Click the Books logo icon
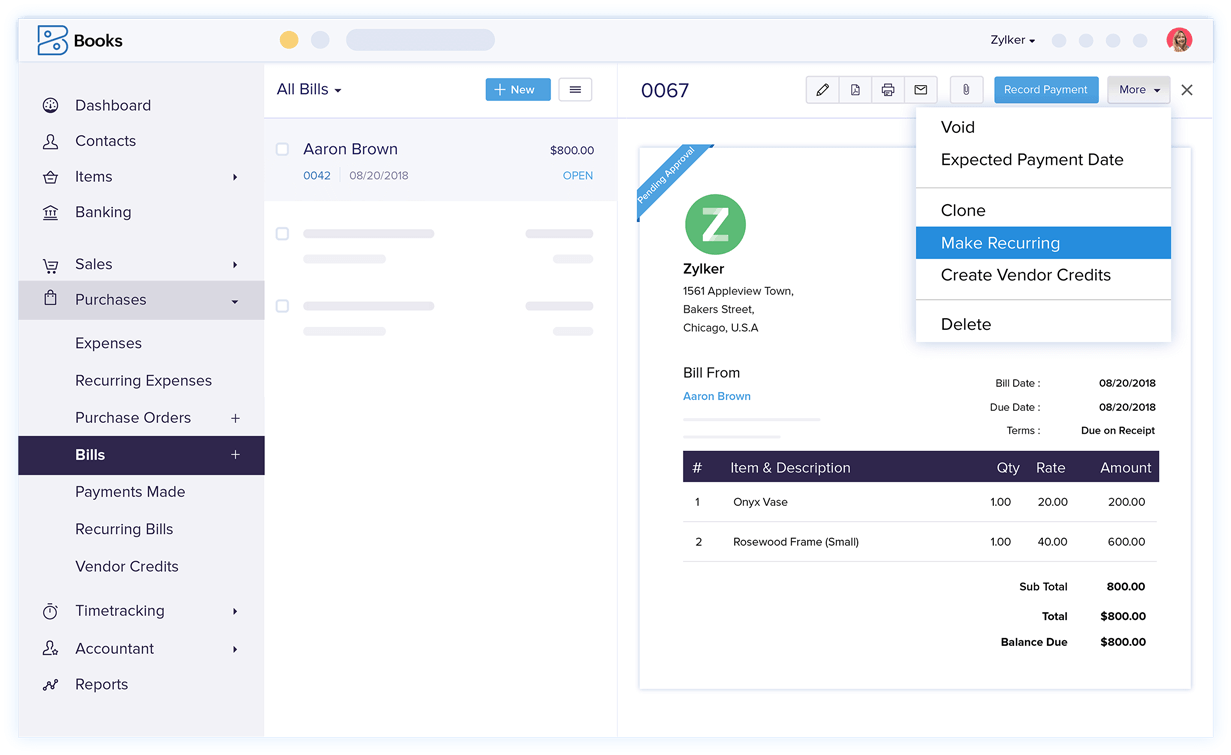The image size is (1231, 755). click(52, 40)
